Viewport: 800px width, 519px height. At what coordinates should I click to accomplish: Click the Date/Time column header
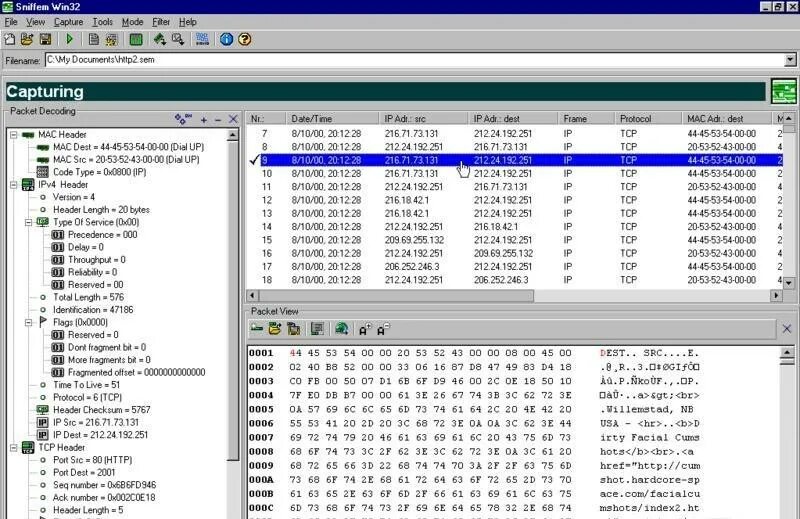pyautogui.click(x=332, y=119)
